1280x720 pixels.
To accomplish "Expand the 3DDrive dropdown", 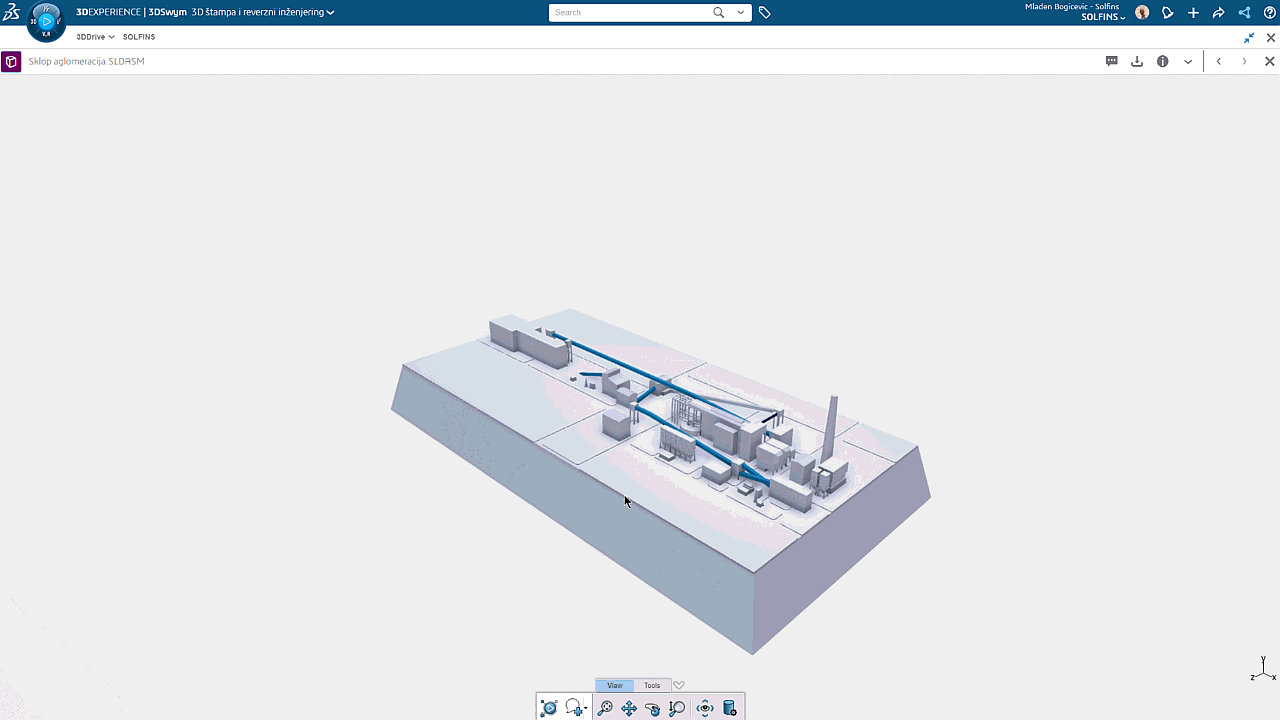I will click(95, 37).
